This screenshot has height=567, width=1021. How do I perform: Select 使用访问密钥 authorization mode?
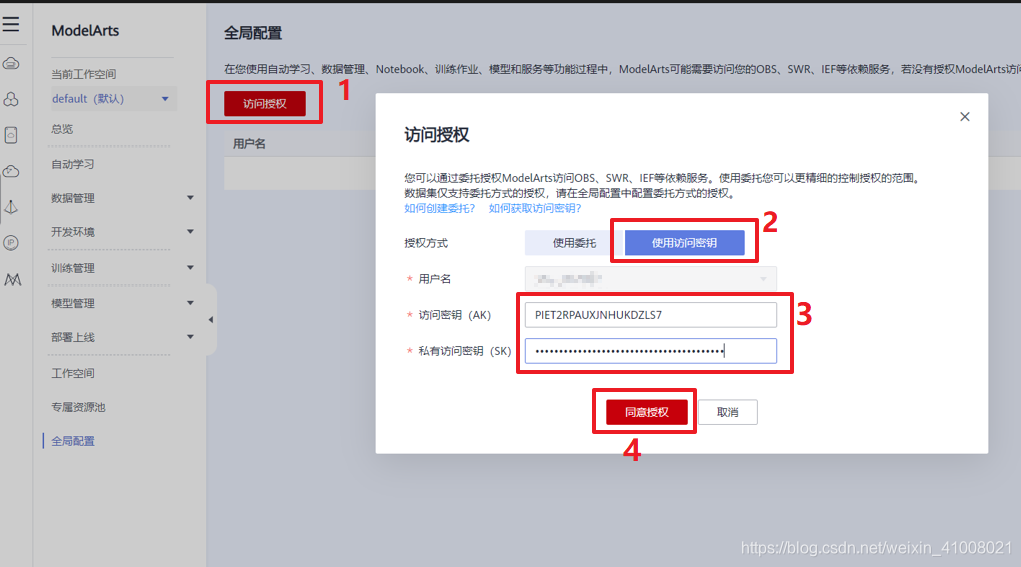pos(684,243)
